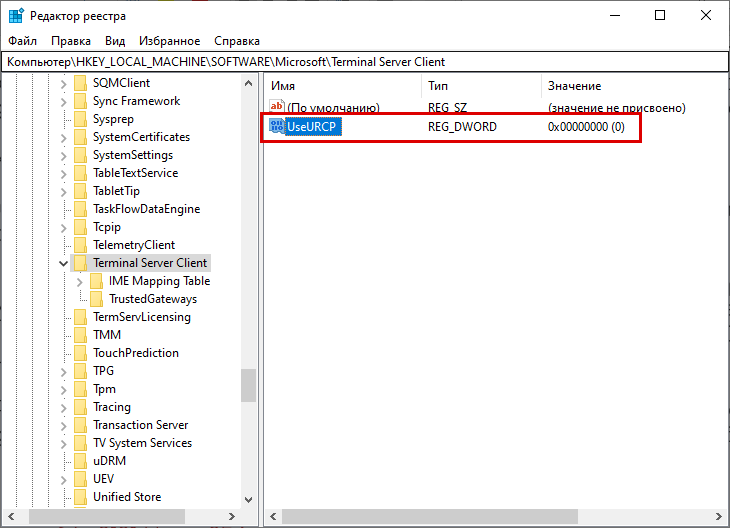Click the Имя column header
730x528 pixels.
pyautogui.click(x=343, y=86)
